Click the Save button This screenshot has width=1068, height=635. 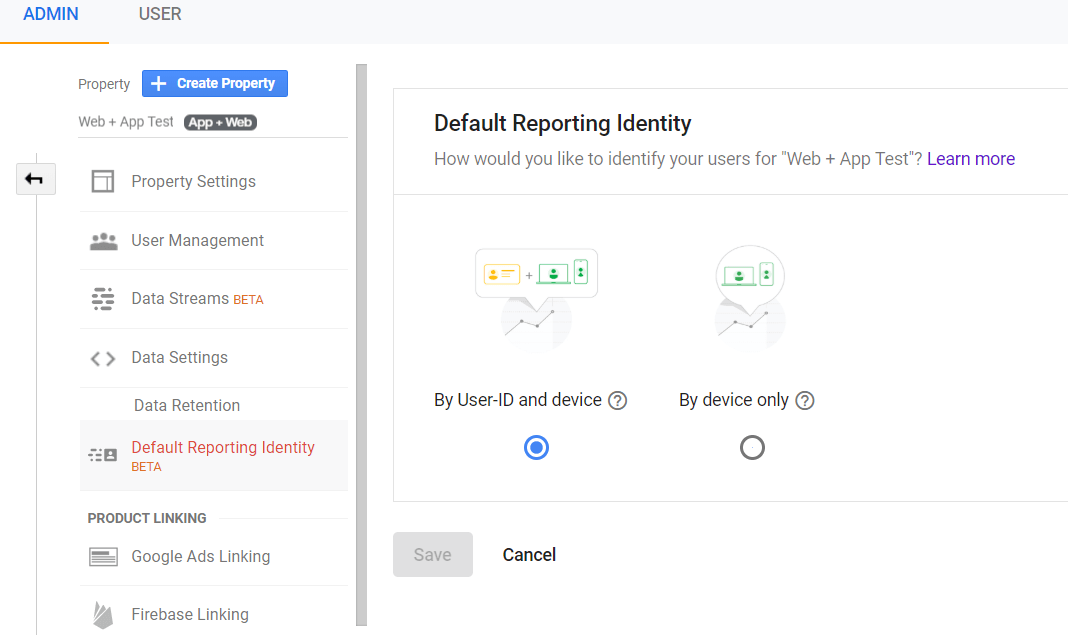click(433, 555)
